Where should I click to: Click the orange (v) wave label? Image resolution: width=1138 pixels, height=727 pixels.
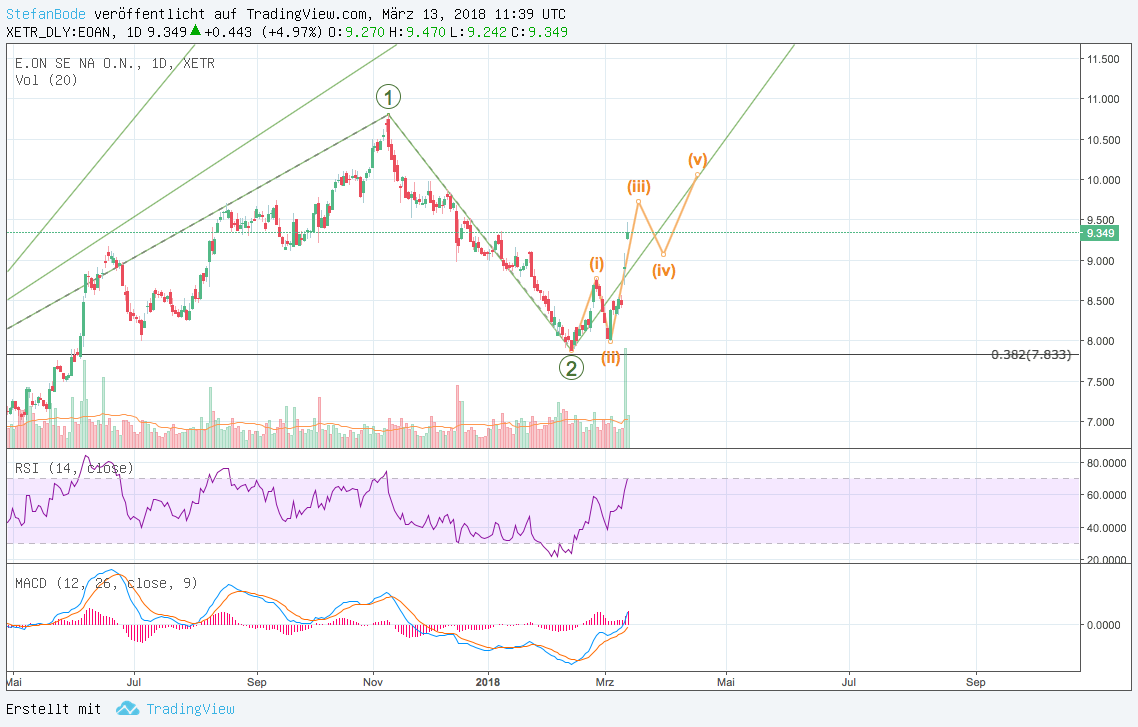pos(697,160)
